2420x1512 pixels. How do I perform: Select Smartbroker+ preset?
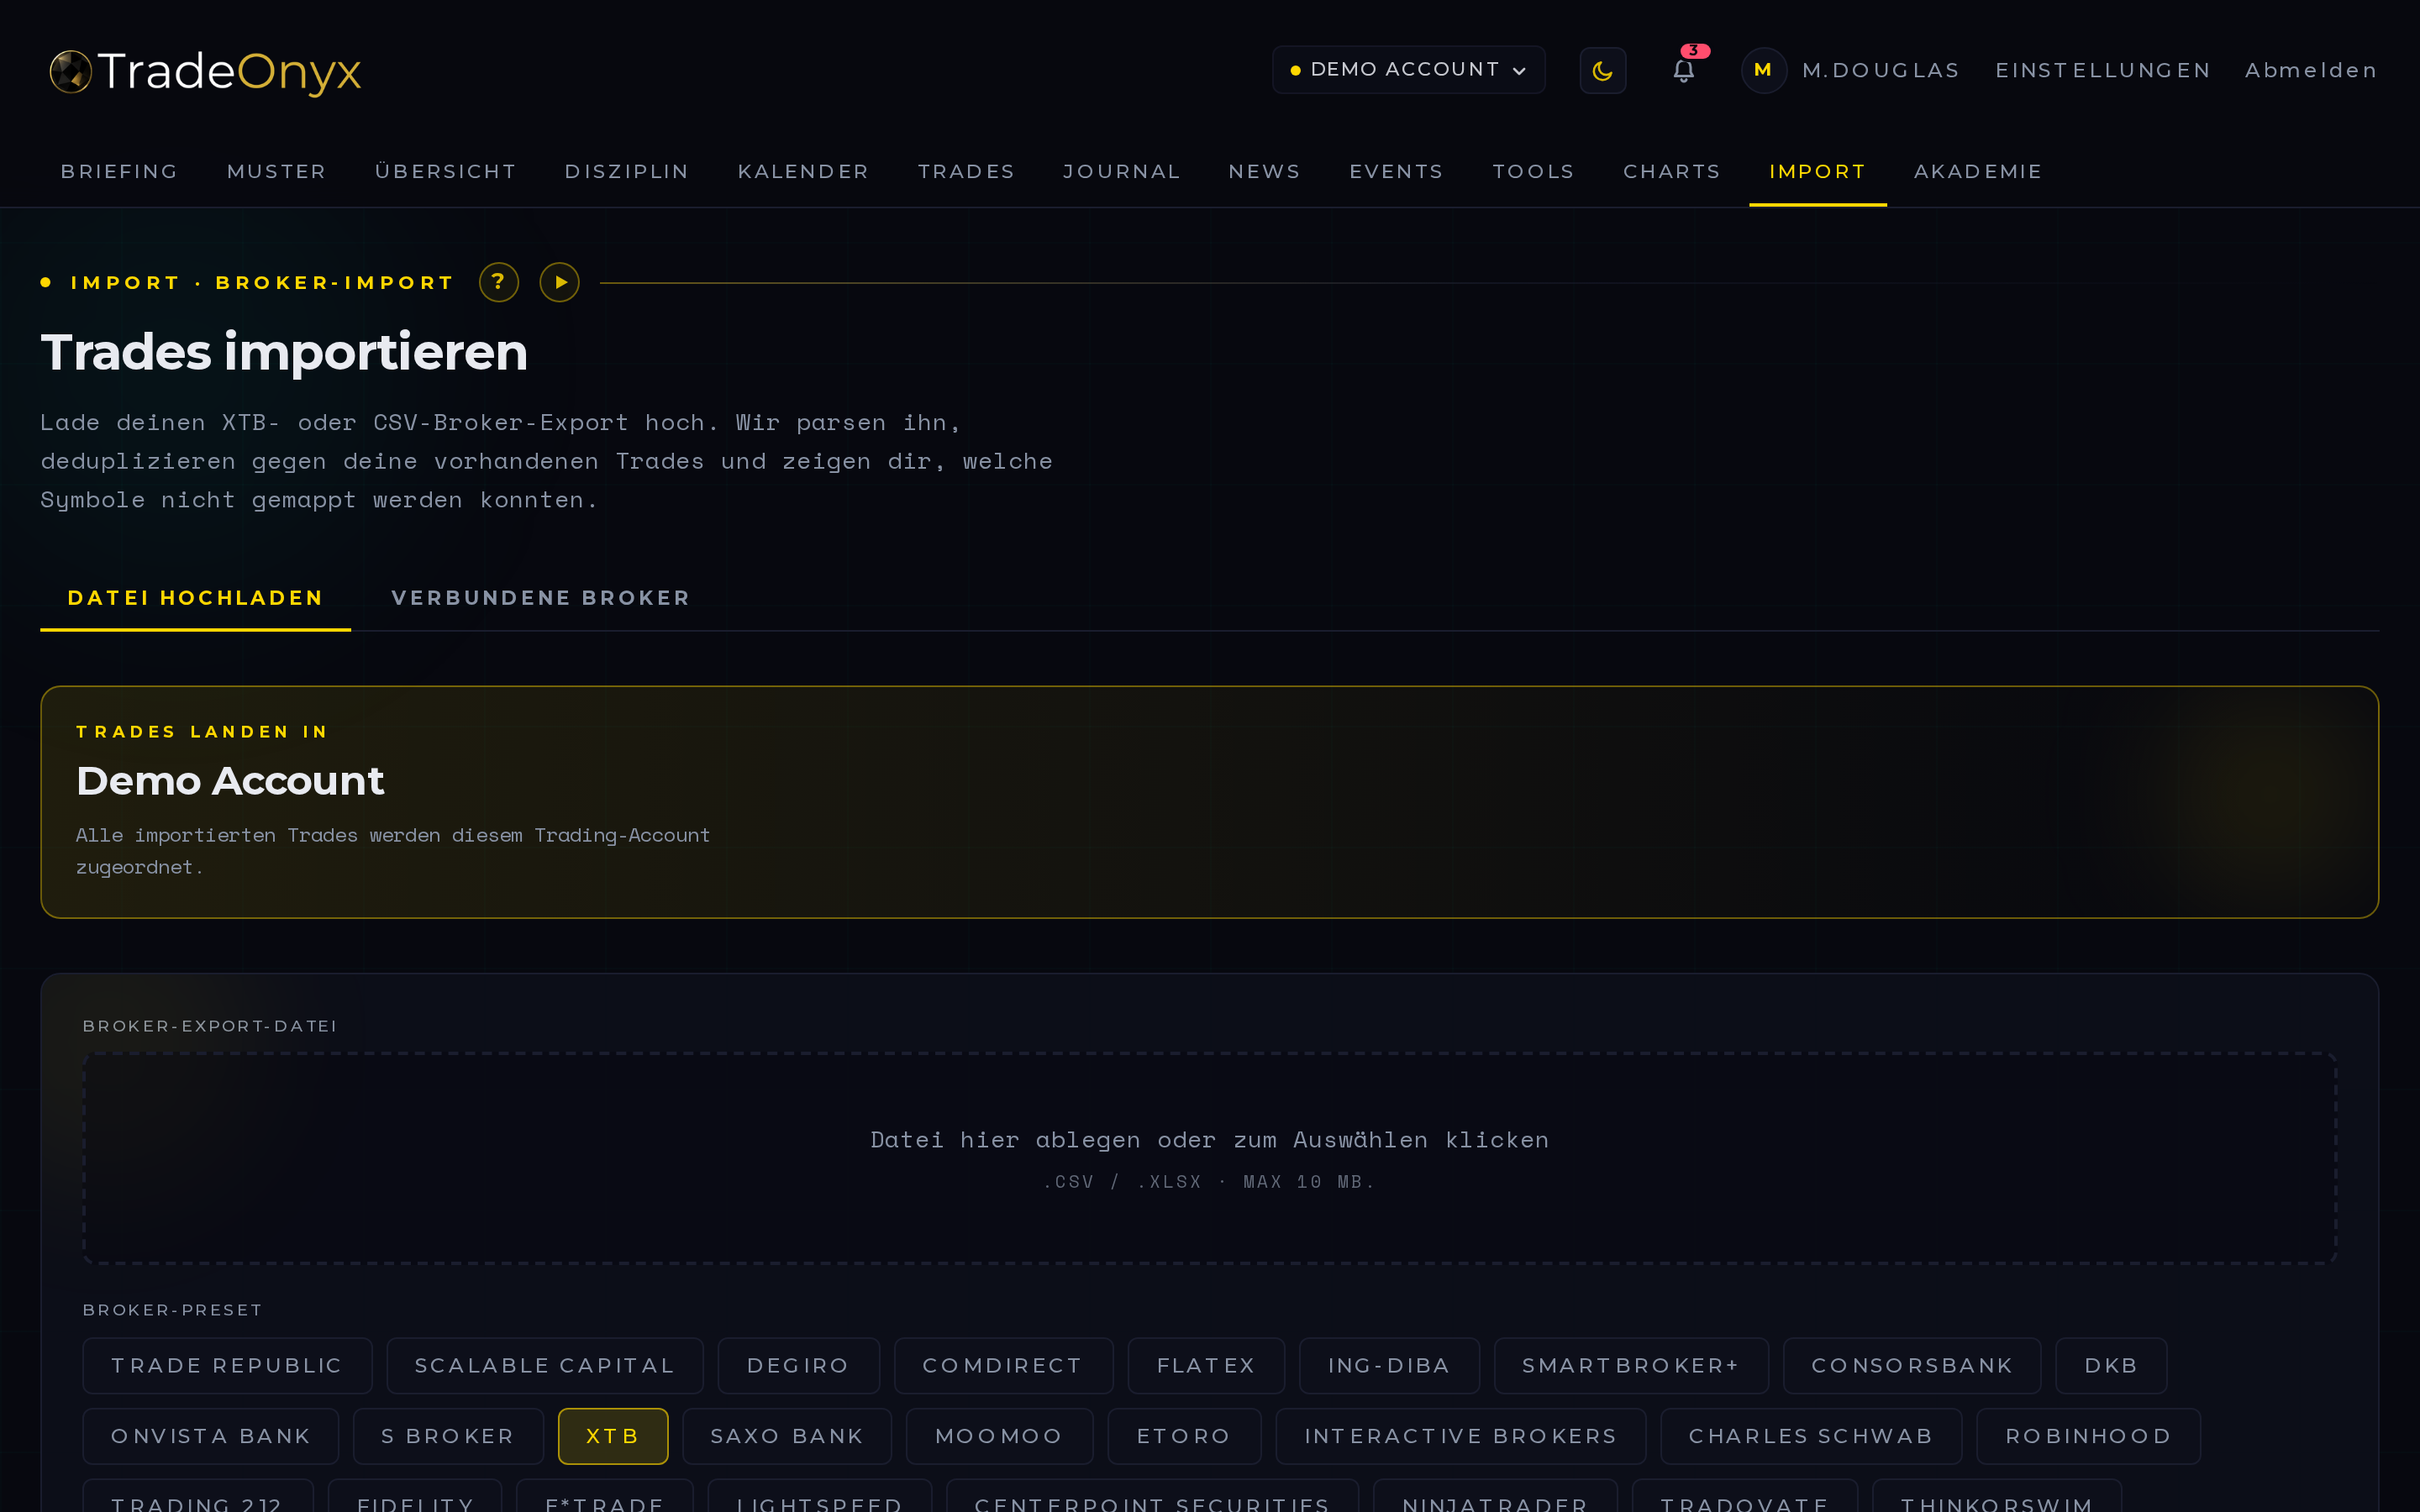[x=1631, y=1366]
